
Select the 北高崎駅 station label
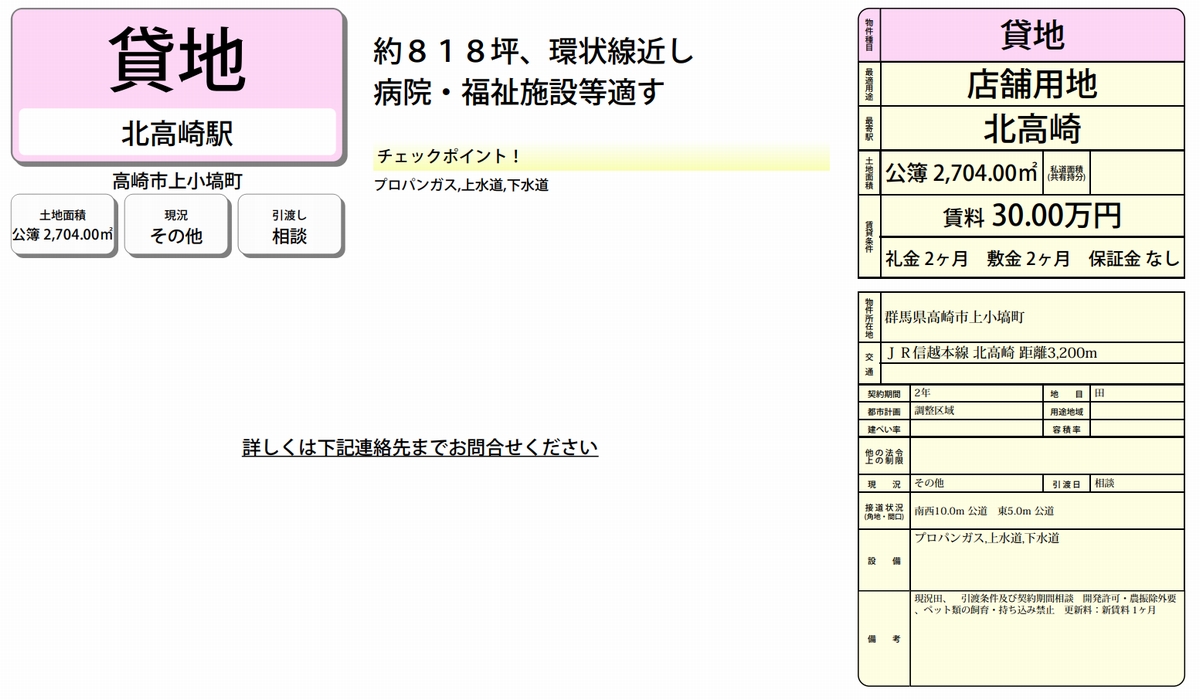click(177, 133)
